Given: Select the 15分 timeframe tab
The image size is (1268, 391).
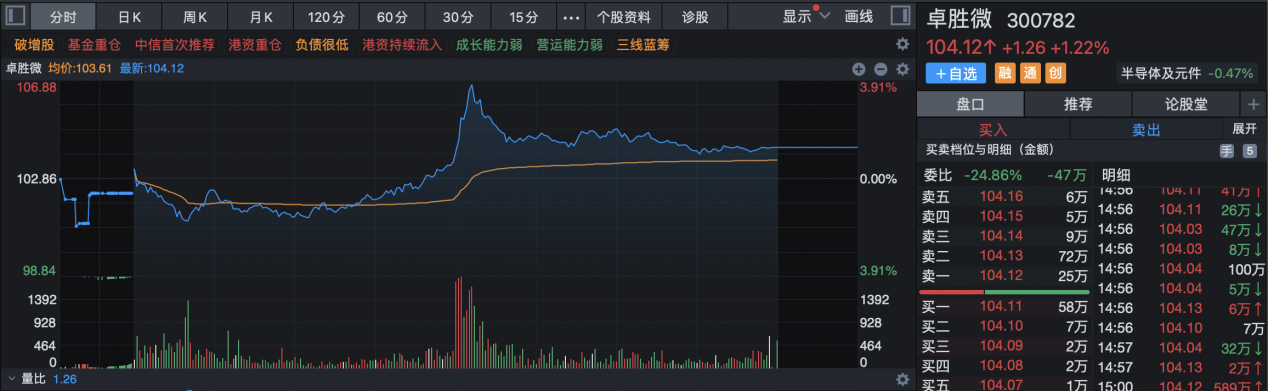Looking at the screenshot, I should [523, 17].
